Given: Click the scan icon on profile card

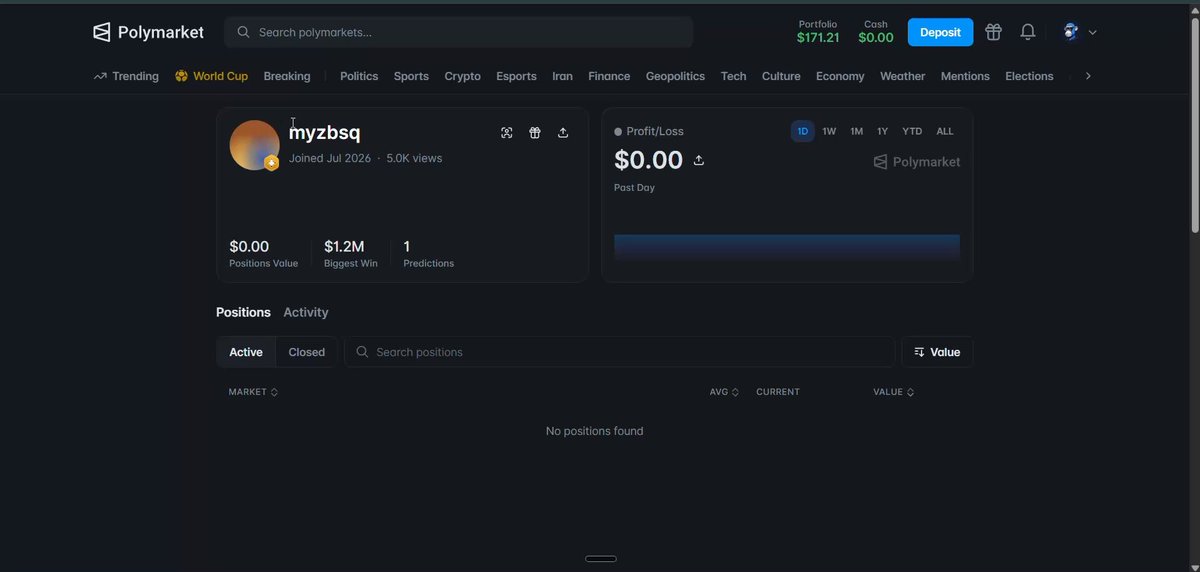Looking at the screenshot, I should click(507, 133).
